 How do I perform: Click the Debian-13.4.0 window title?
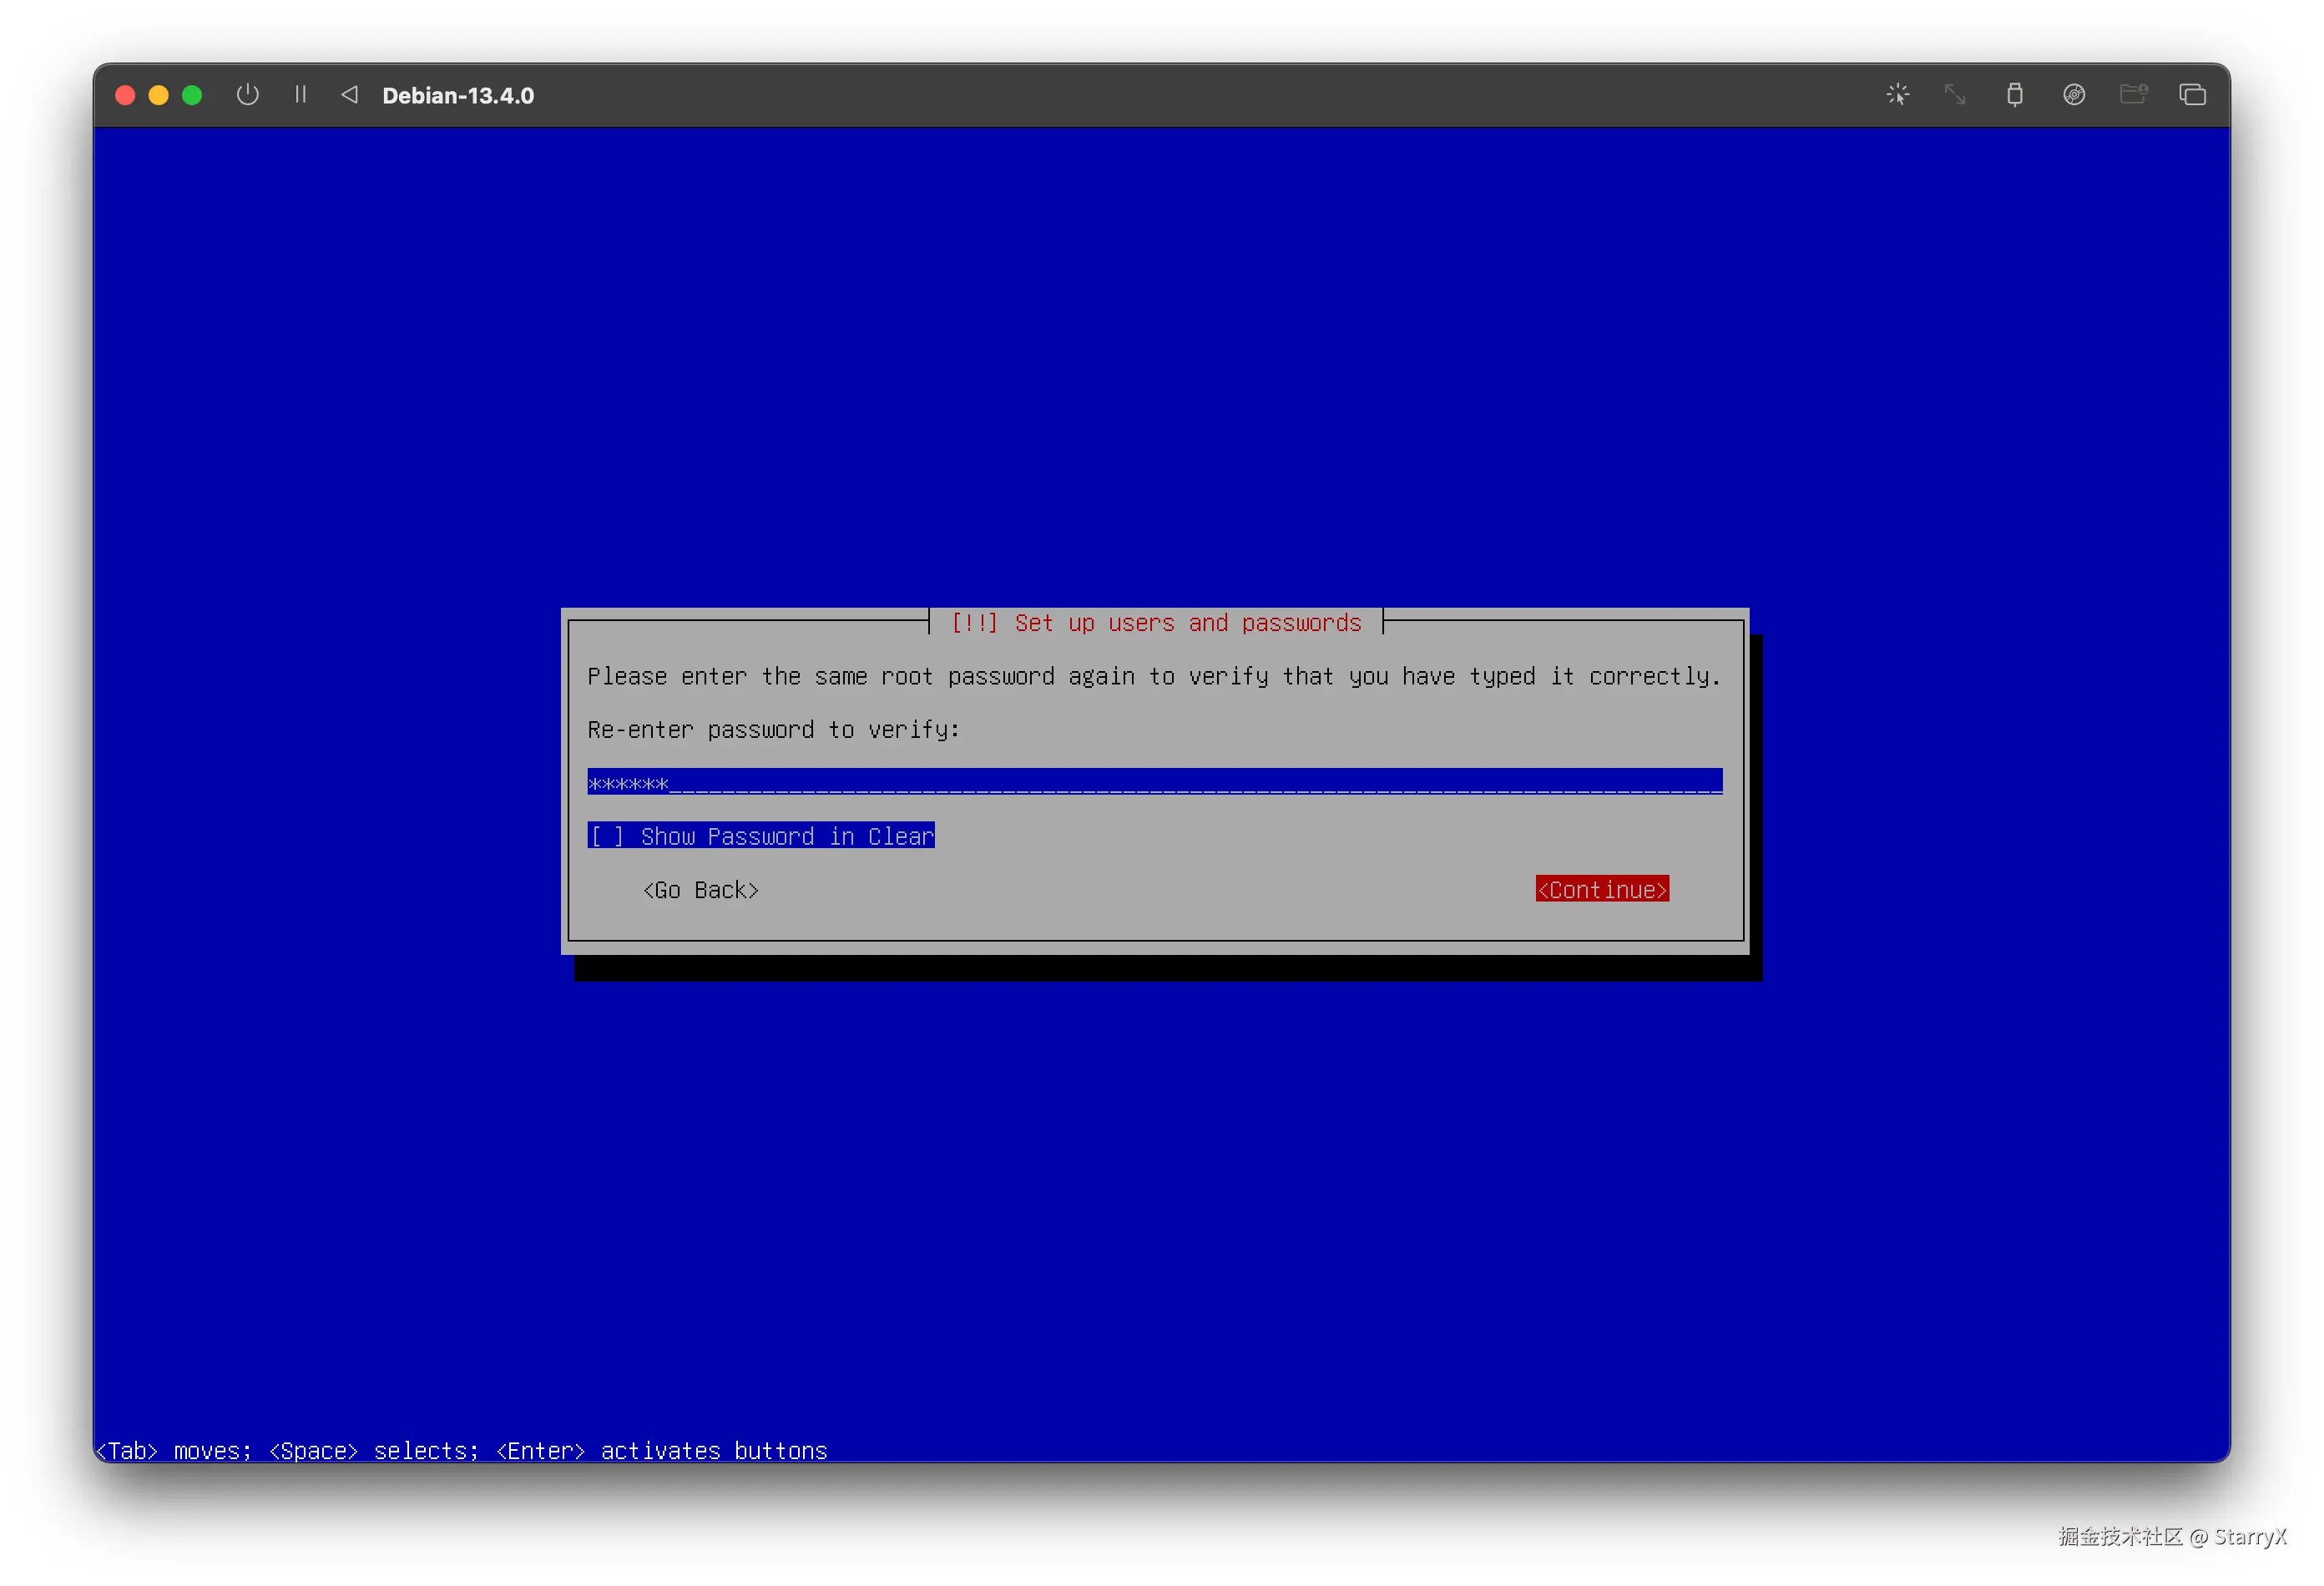(458, 96)
